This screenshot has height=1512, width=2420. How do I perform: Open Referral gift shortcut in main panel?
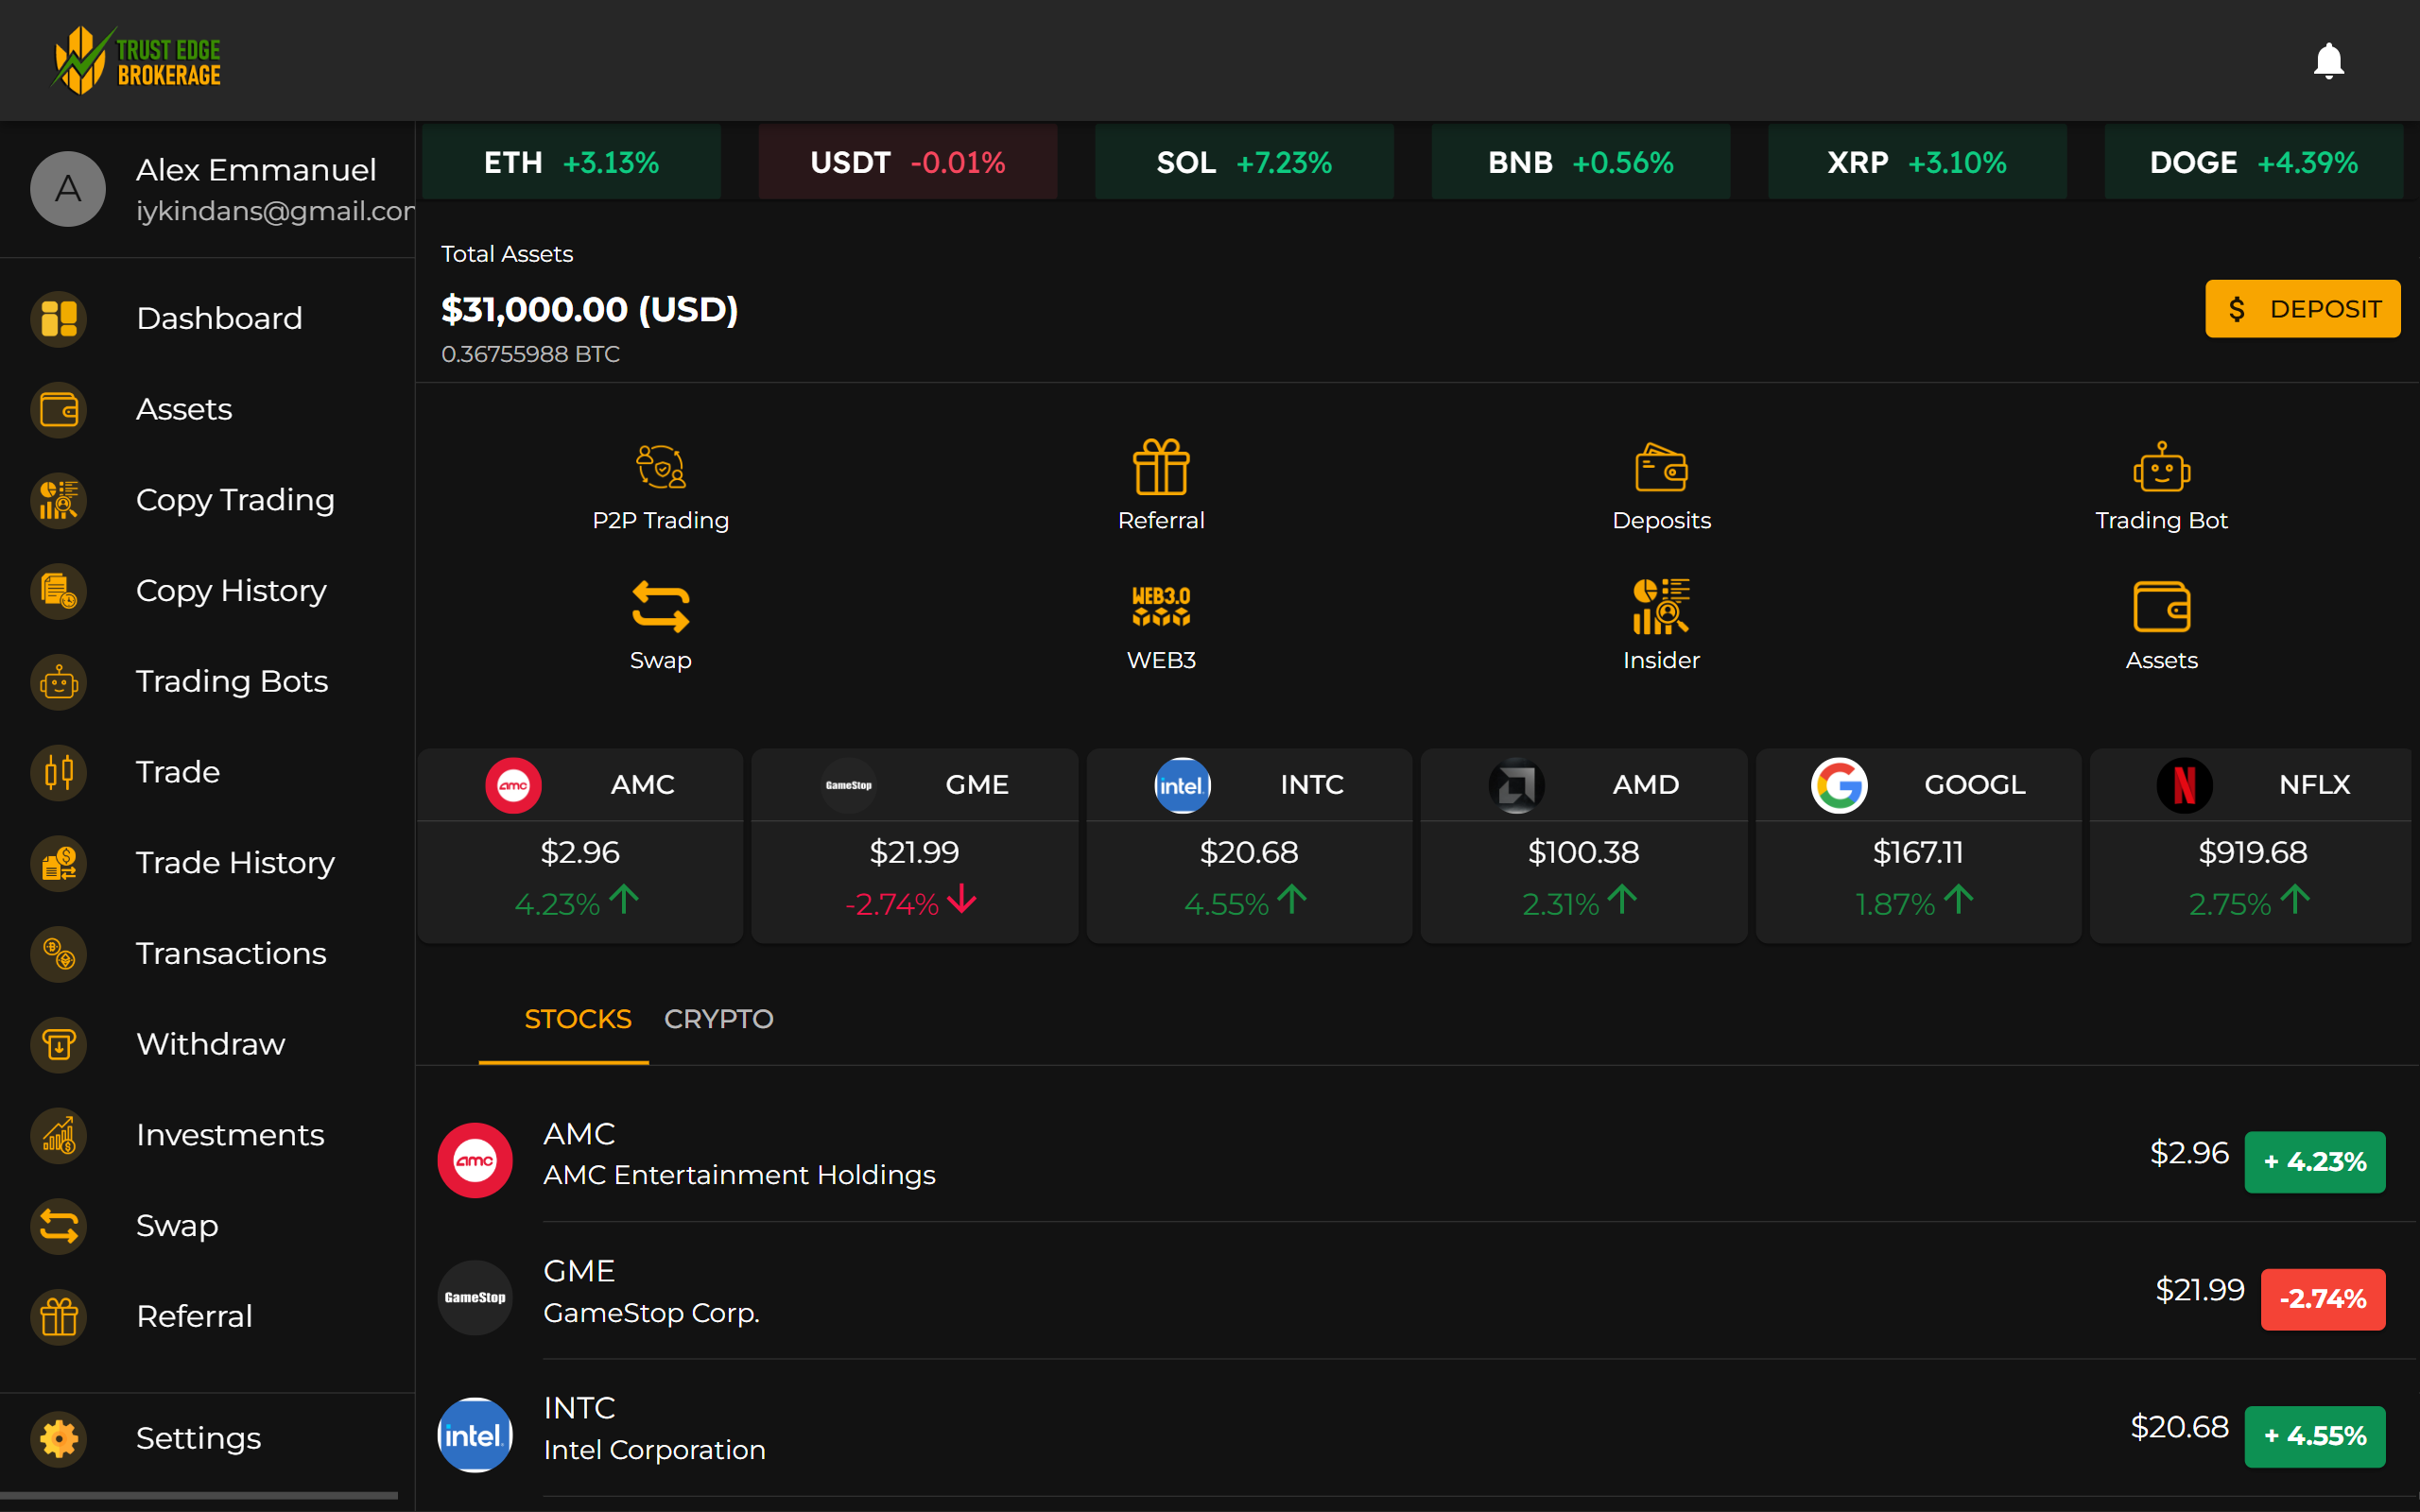[x=1161, y=467]
